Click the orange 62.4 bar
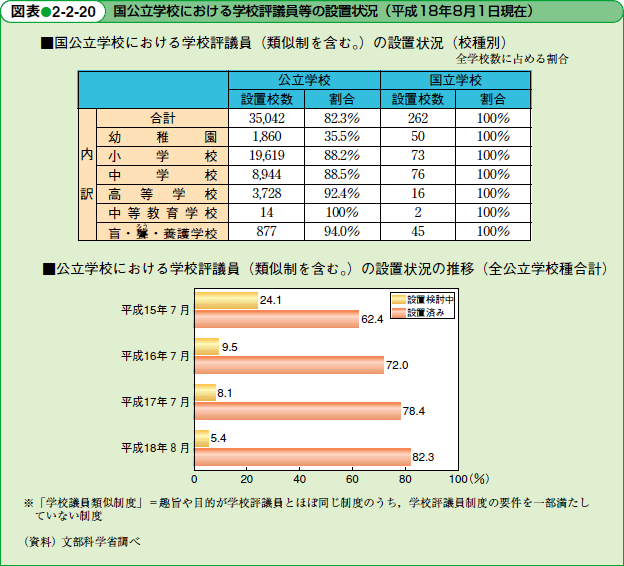The width and height of the screenshot is (624, 566). (x=277, y=319)
